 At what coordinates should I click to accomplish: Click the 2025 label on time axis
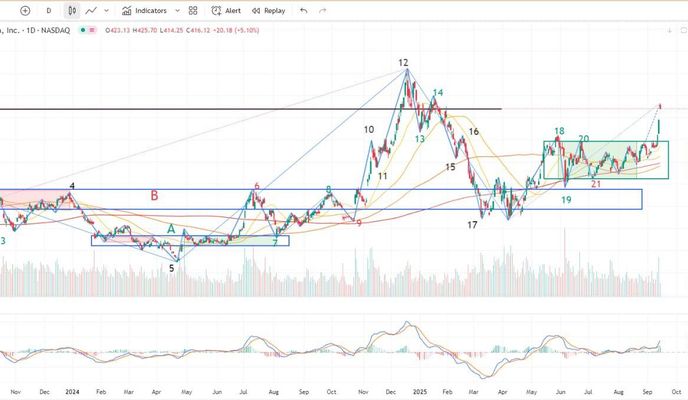pos(419,391)
